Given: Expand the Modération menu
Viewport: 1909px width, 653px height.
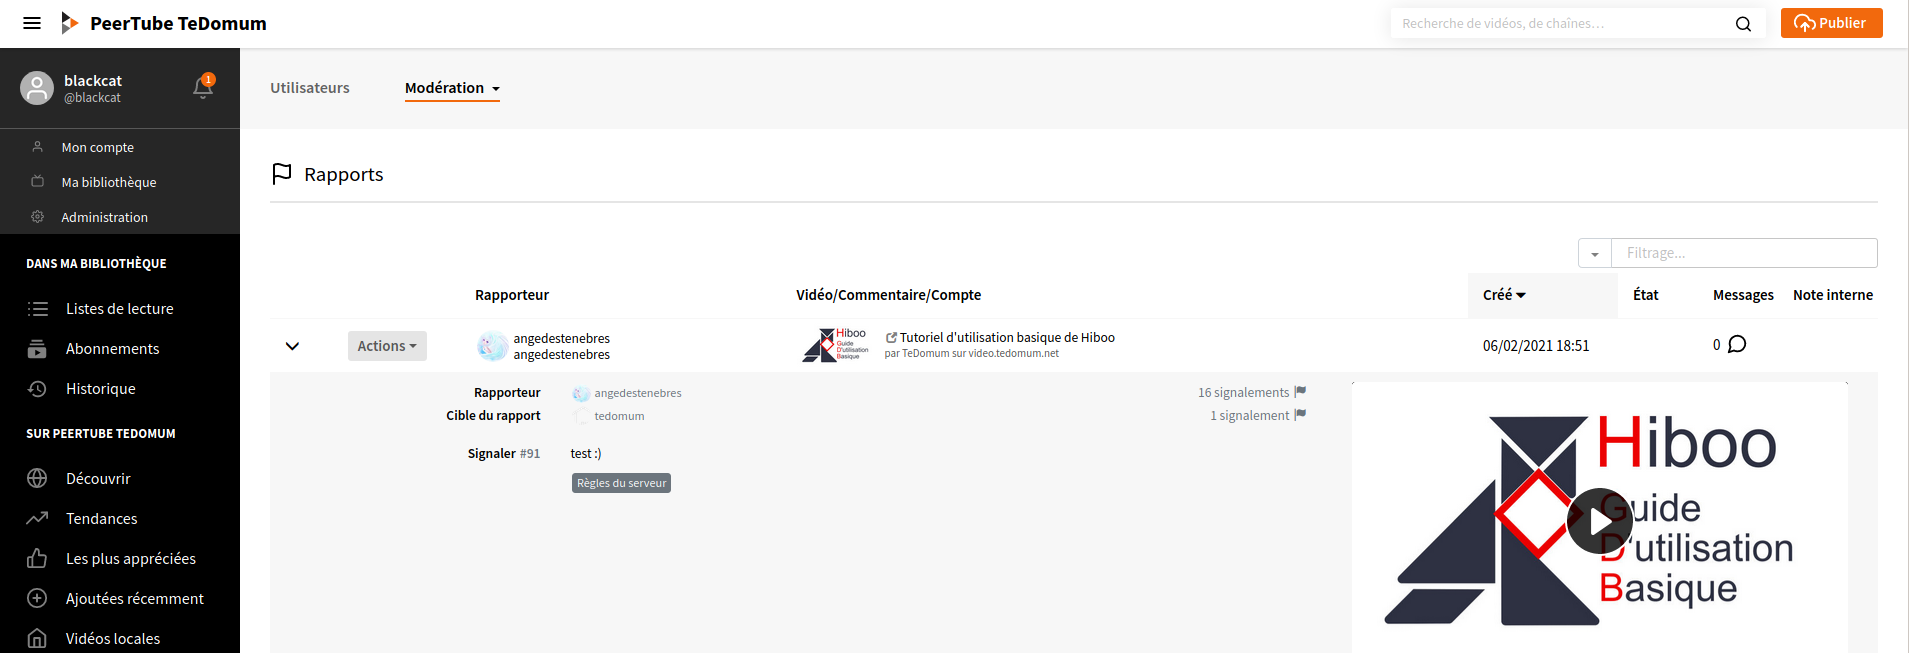Looking at the screenshot, I should click(x=452, y=88).
